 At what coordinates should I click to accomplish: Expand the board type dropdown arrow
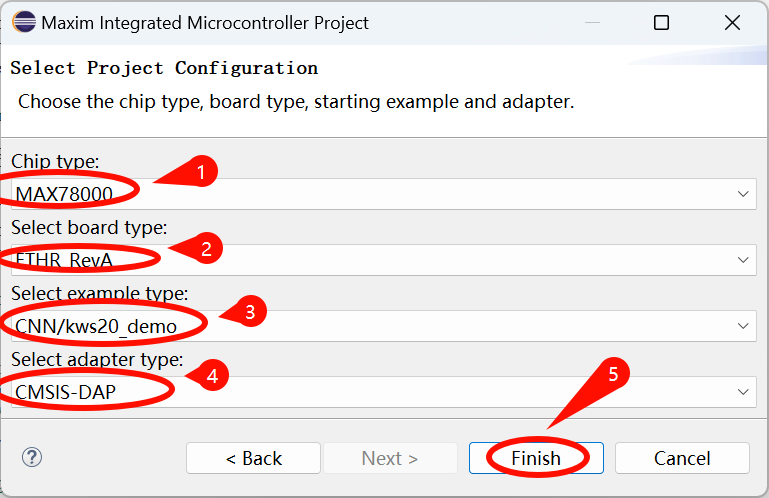click(x=743, y=260)
